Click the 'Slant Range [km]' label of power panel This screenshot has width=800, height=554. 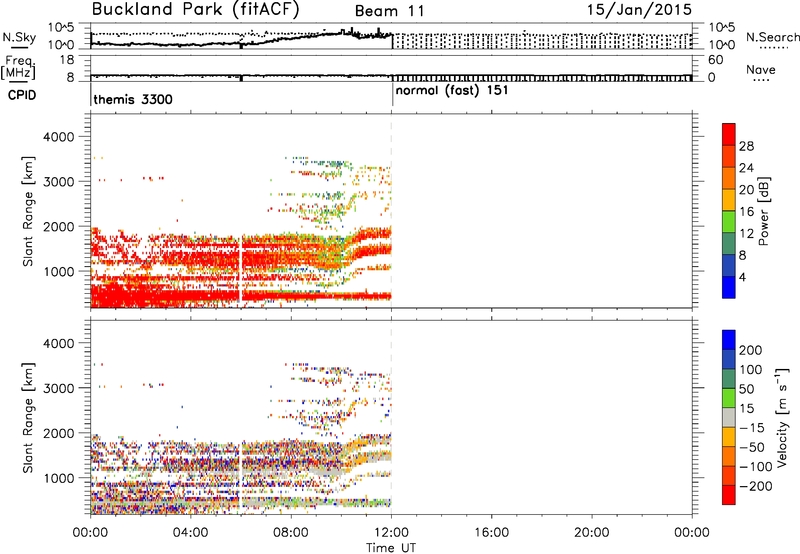[28, 211]
